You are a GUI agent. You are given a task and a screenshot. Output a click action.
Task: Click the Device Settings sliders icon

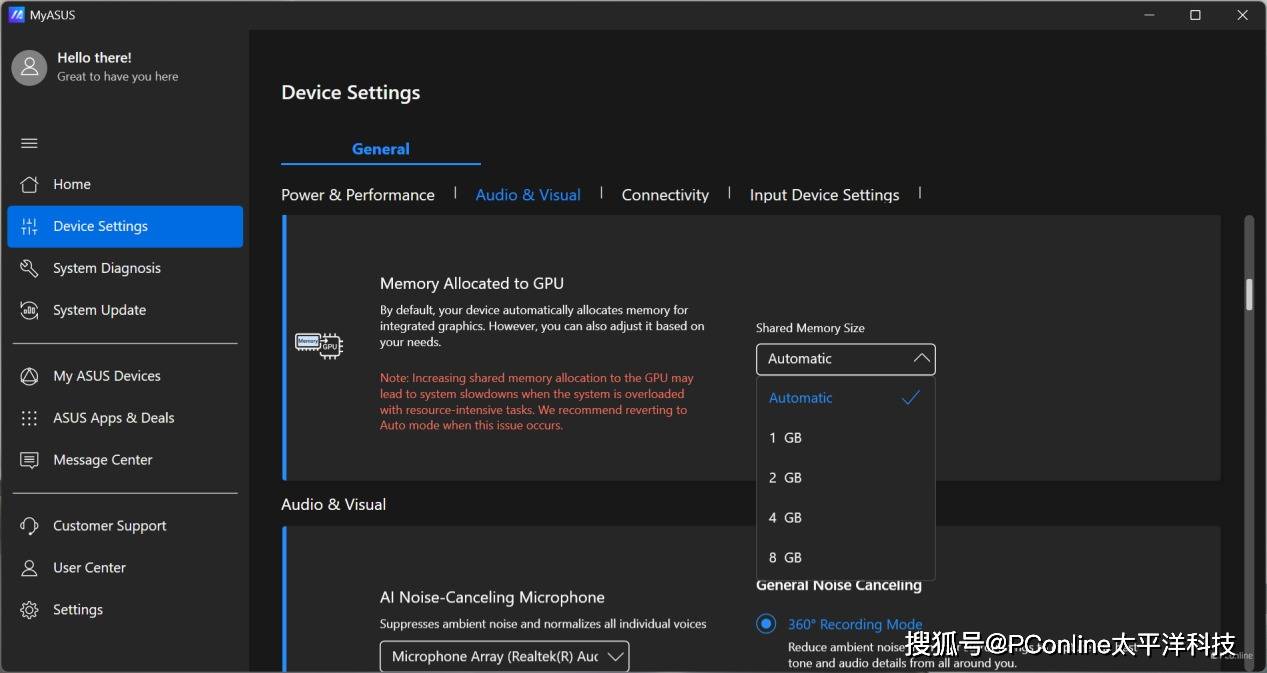point(29,226)
